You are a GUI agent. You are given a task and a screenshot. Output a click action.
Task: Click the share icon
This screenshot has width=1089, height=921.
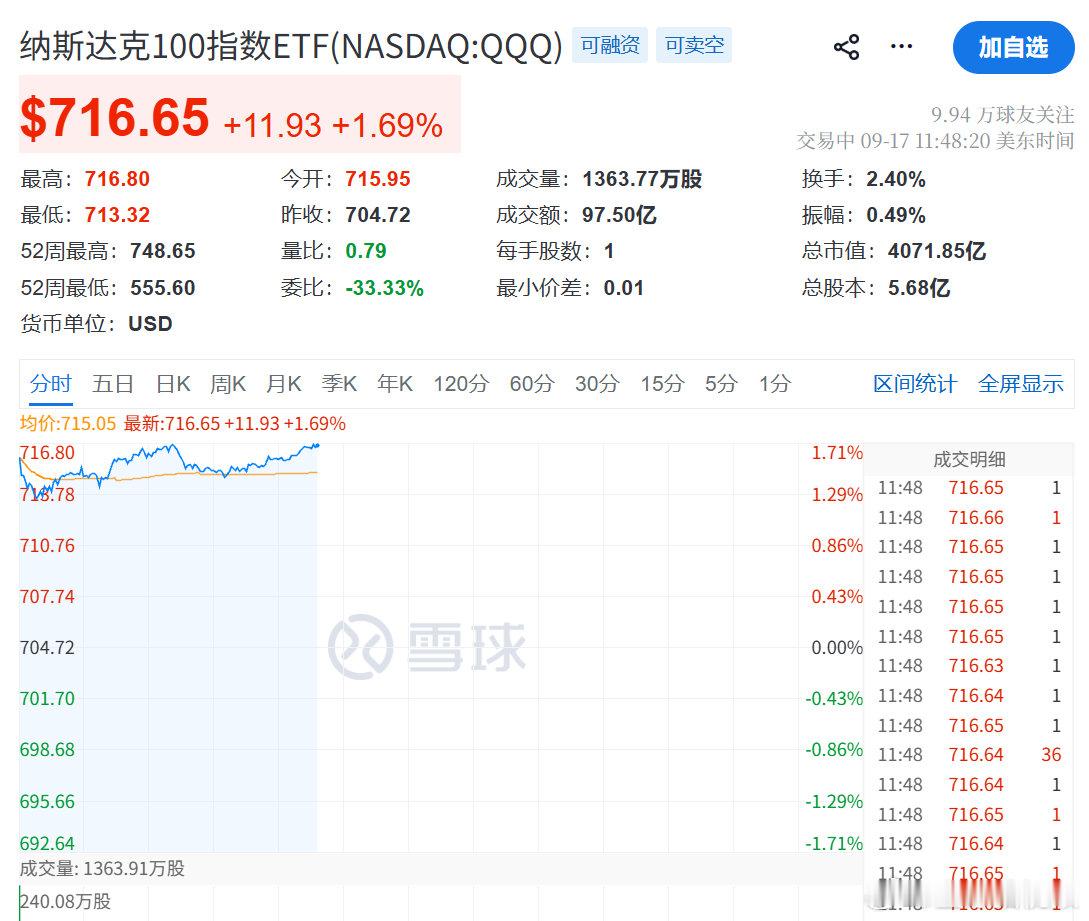click(847, 47)
